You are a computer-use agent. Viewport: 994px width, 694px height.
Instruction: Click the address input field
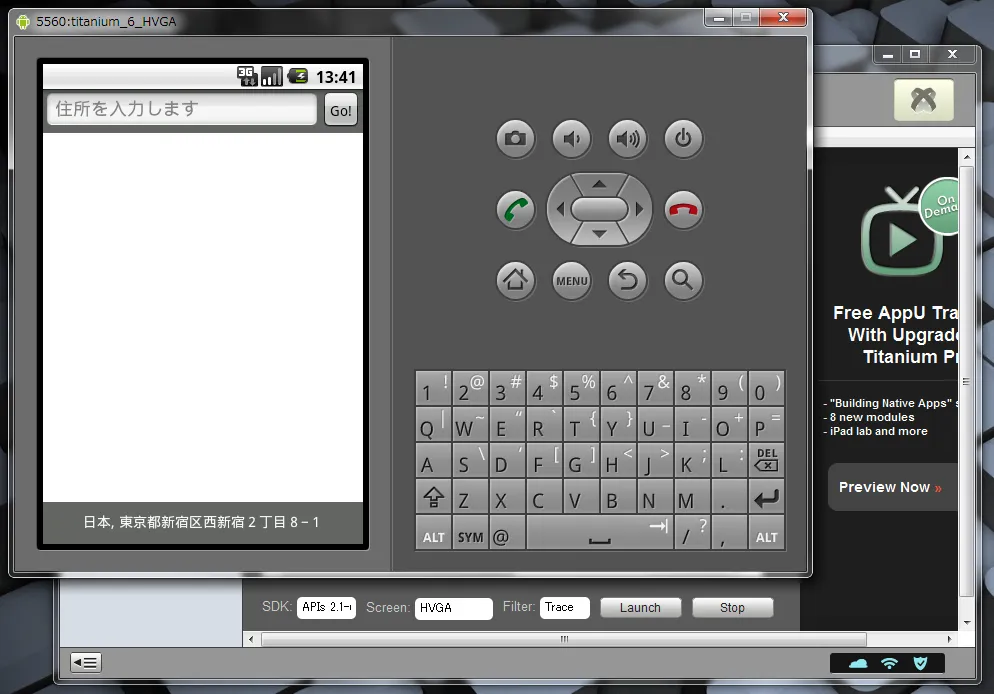182,109
